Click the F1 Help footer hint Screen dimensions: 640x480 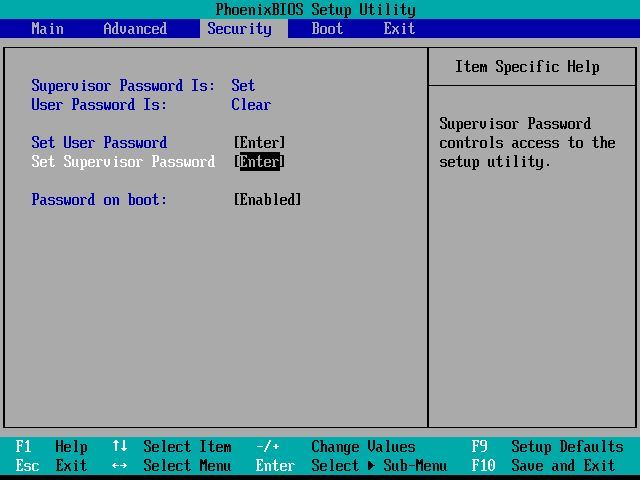pos(51,447)
